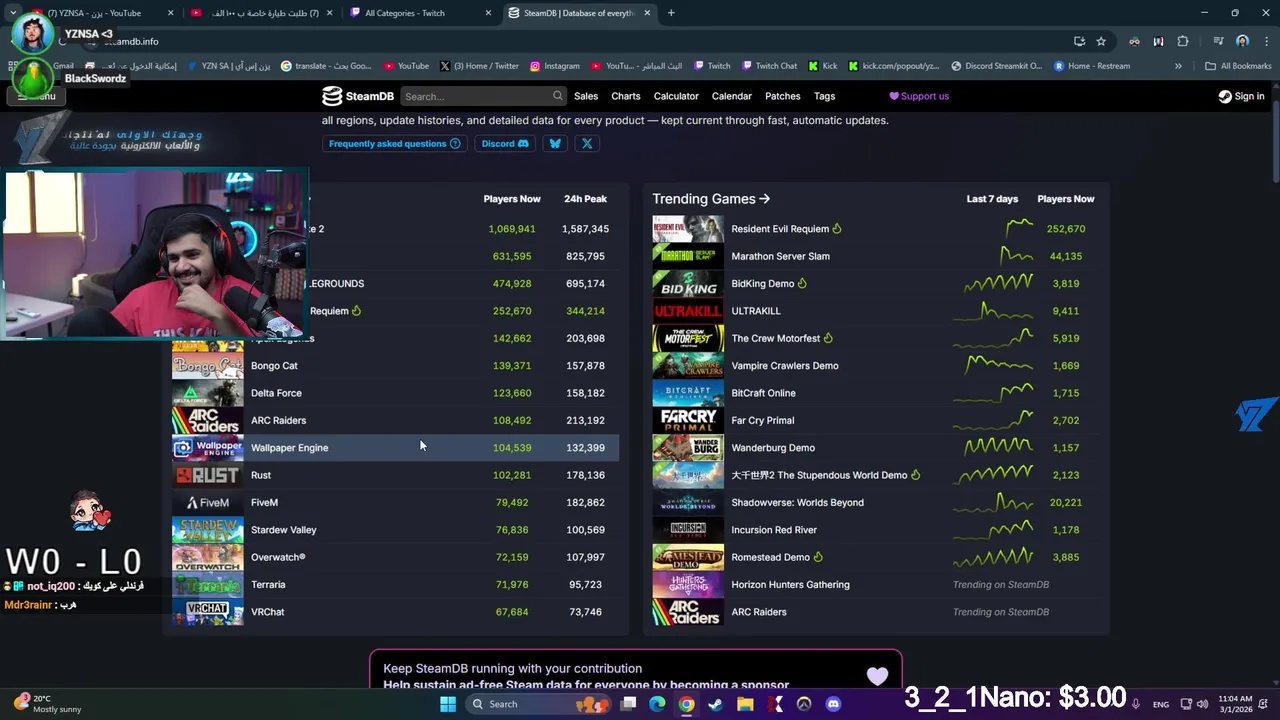Close the SteamDB browser tab
Image resolution: width=1280 pixels, height=720 pixels.
[647, 13]
